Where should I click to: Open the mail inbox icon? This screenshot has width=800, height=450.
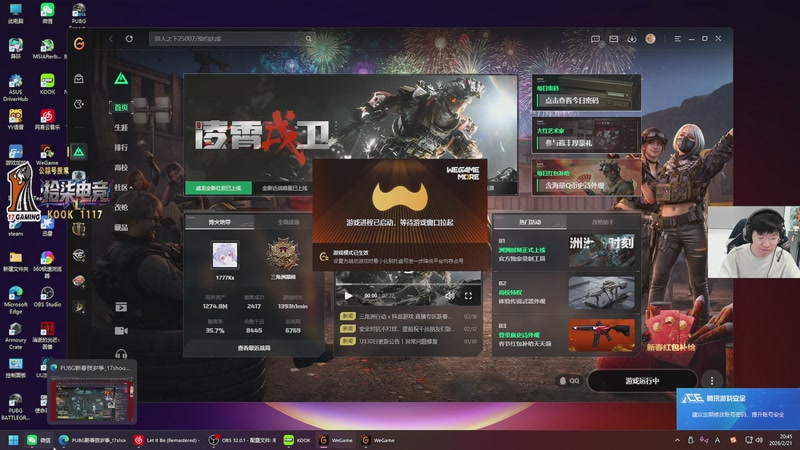tap(613, 39)
